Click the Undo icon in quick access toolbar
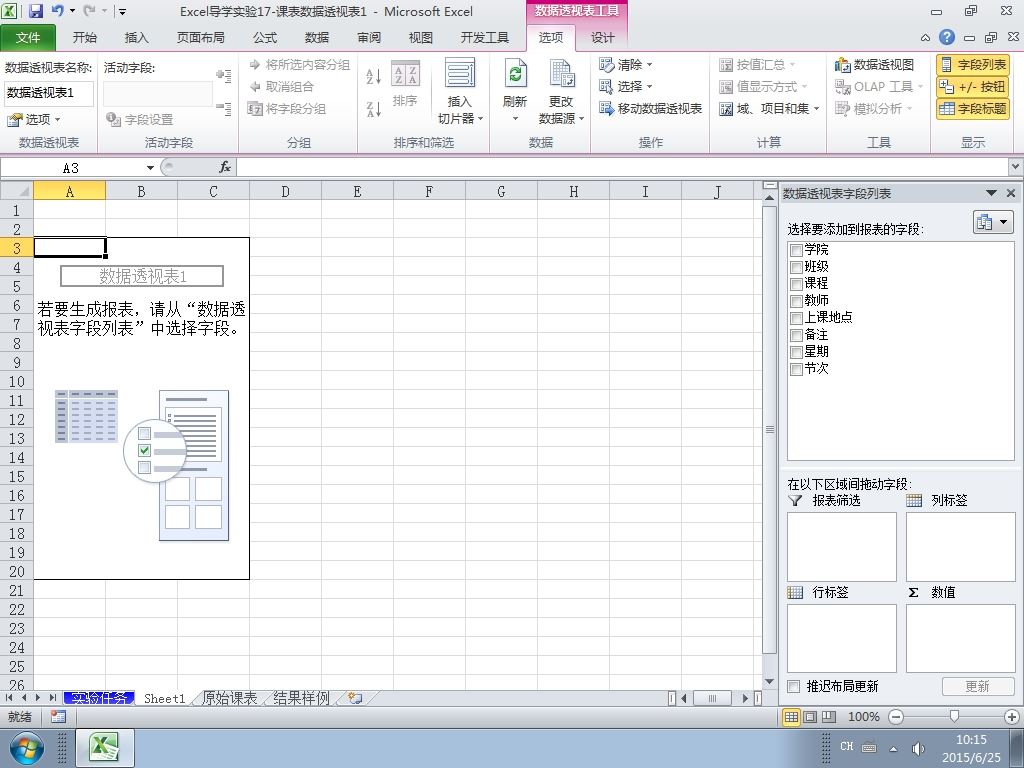The height and width of the screenshot is (768, 1024). [57, 11]
